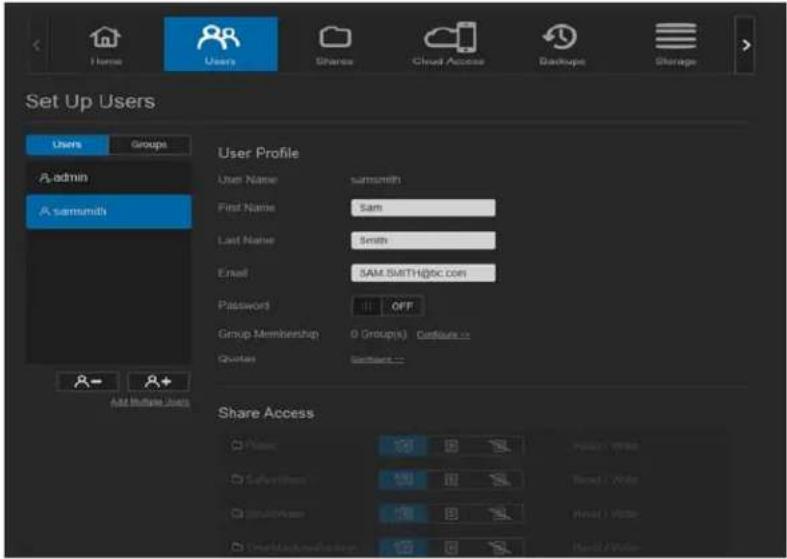The width and height of the screenshot is (787, 559).
Task: Click the User Profile heading
Action: [x=258, y=153]
